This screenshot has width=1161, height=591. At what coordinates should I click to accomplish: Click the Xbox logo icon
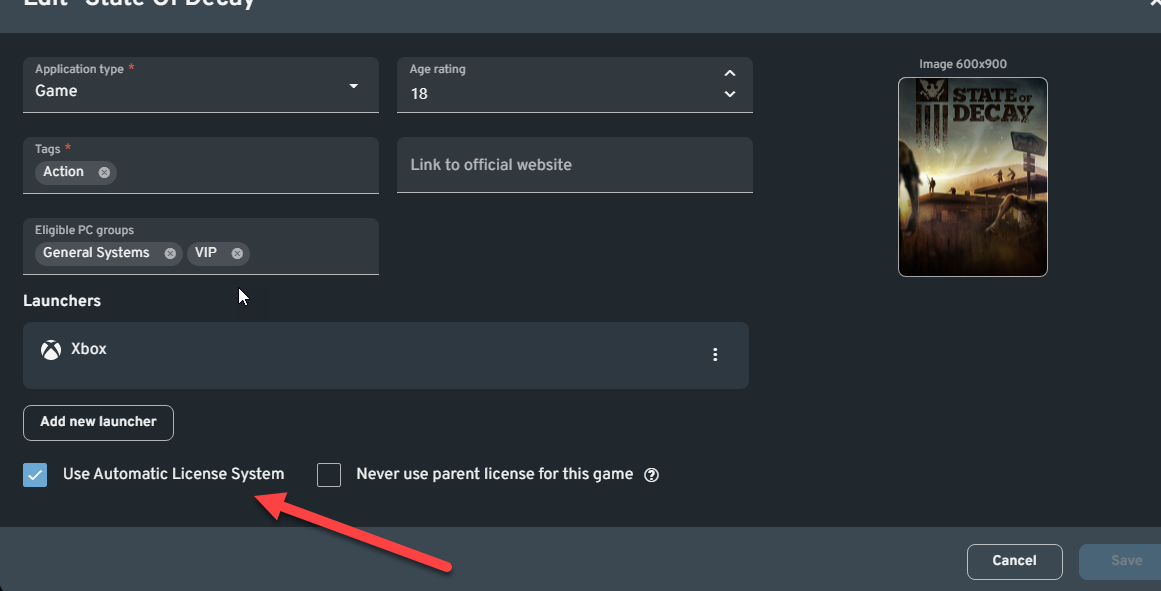(51, 350)
